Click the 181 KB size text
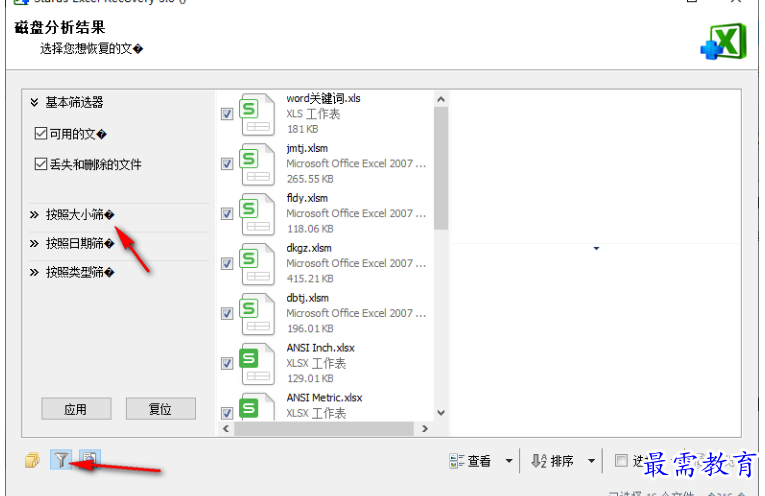Image resolution: width=765 pixels, height=496 pixels. click(302, 129)
